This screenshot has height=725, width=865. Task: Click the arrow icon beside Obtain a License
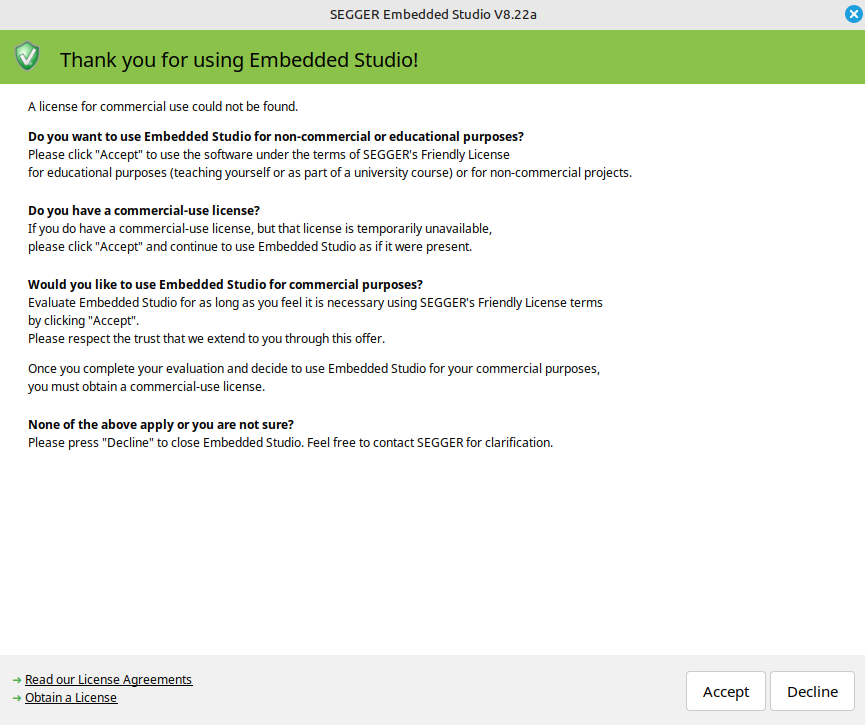[x=17, y=698]
